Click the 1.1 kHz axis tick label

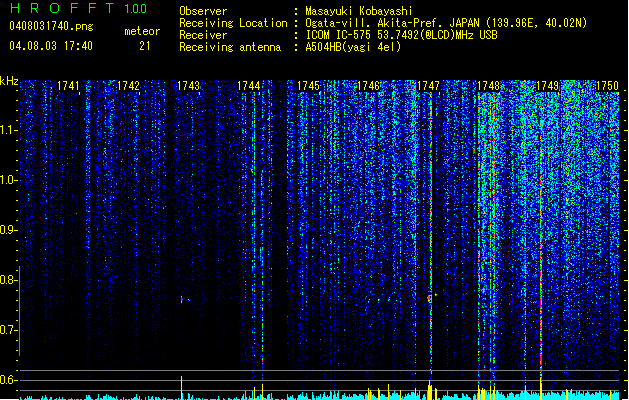point(8,130)
